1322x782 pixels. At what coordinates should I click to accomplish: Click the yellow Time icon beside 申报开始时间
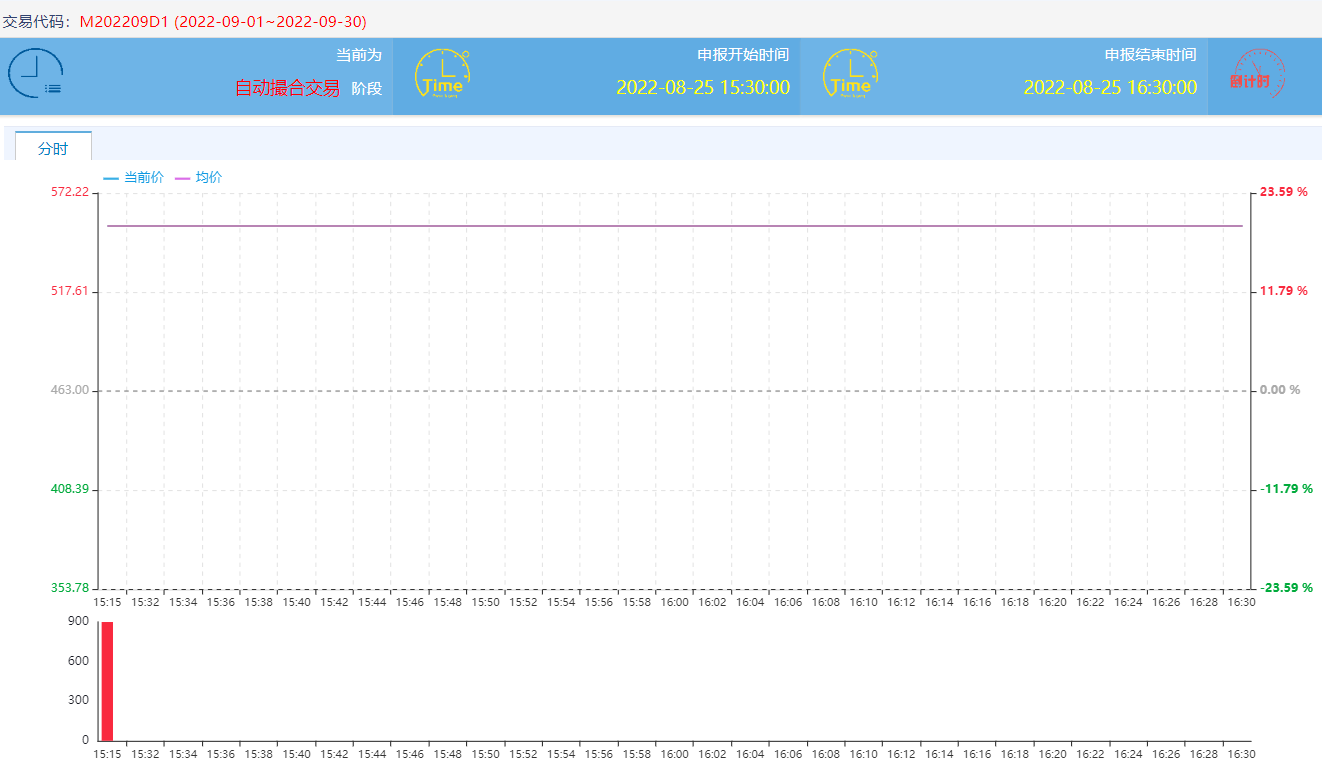tap(442, 74)
